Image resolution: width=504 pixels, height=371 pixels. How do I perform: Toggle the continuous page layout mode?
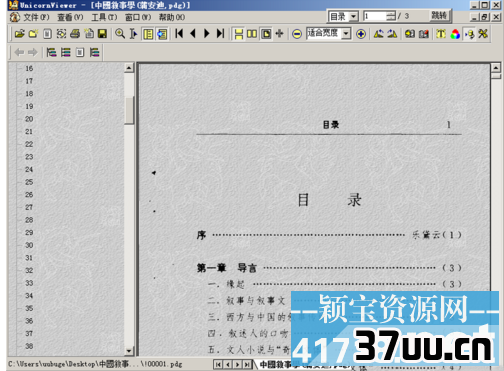(x=239, y=34)
